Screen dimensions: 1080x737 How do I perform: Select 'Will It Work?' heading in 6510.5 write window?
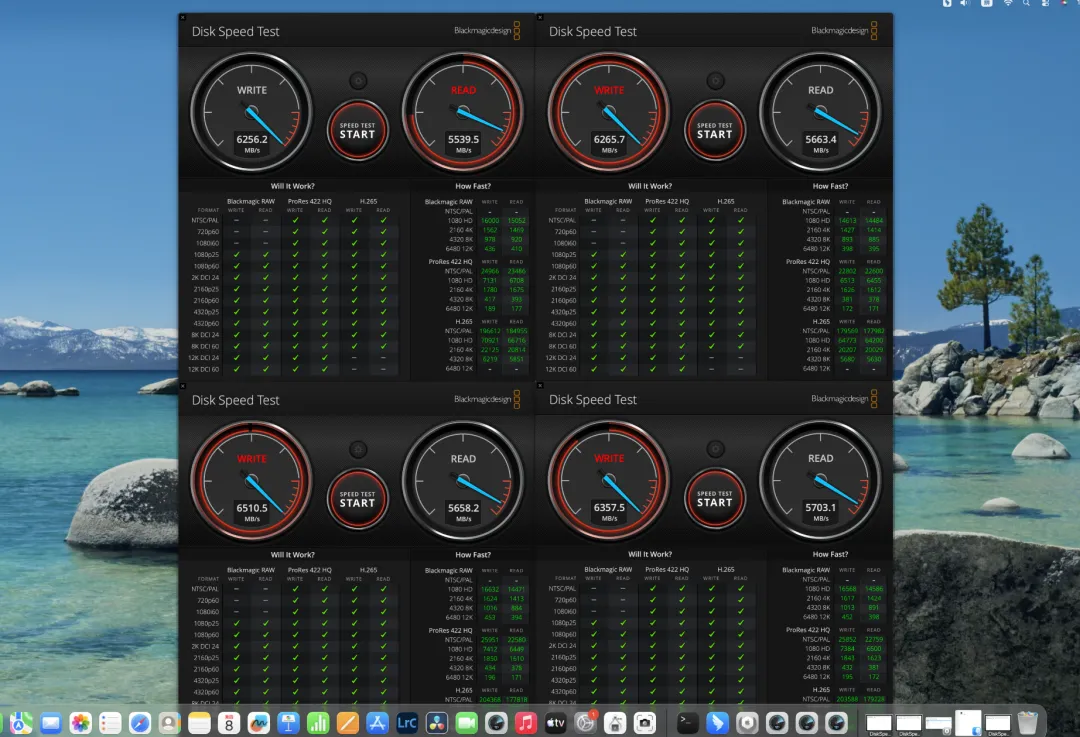(x=293, y=554)
